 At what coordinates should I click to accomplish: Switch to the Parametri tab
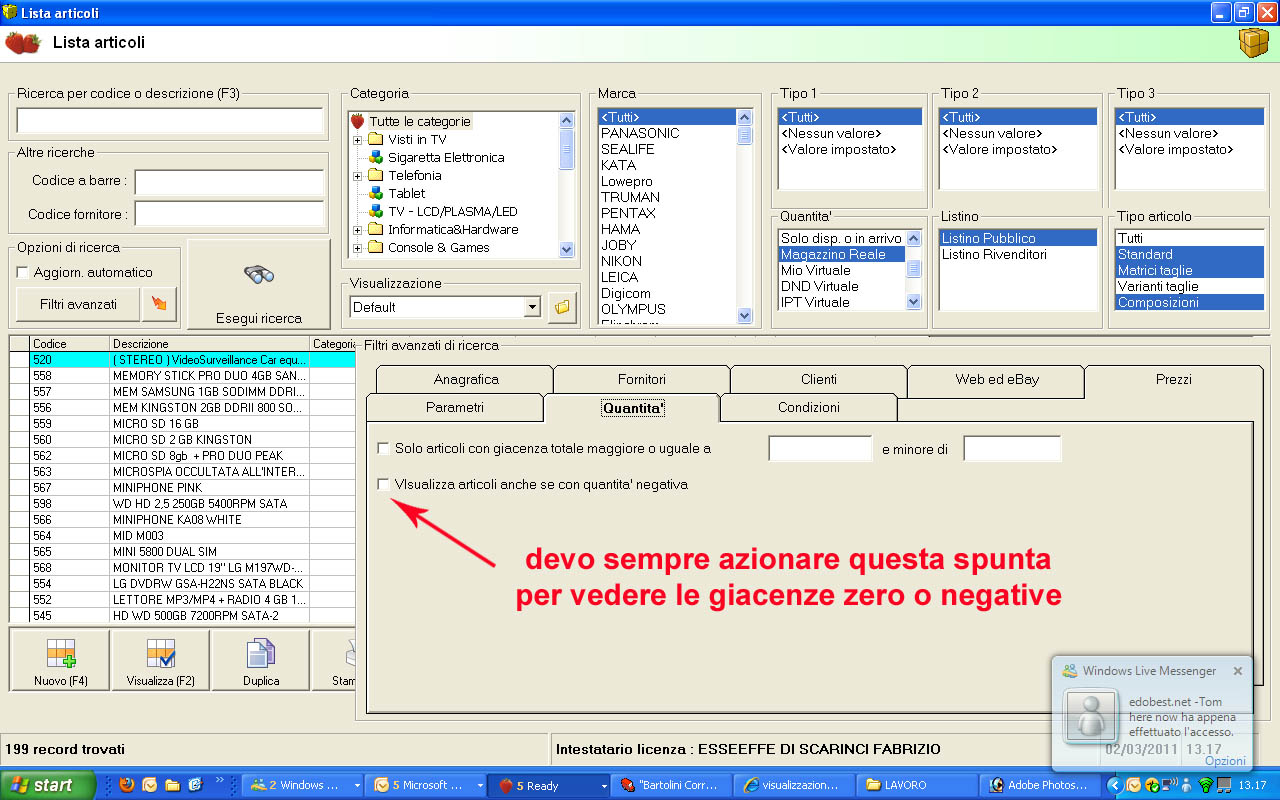(455, 408)
